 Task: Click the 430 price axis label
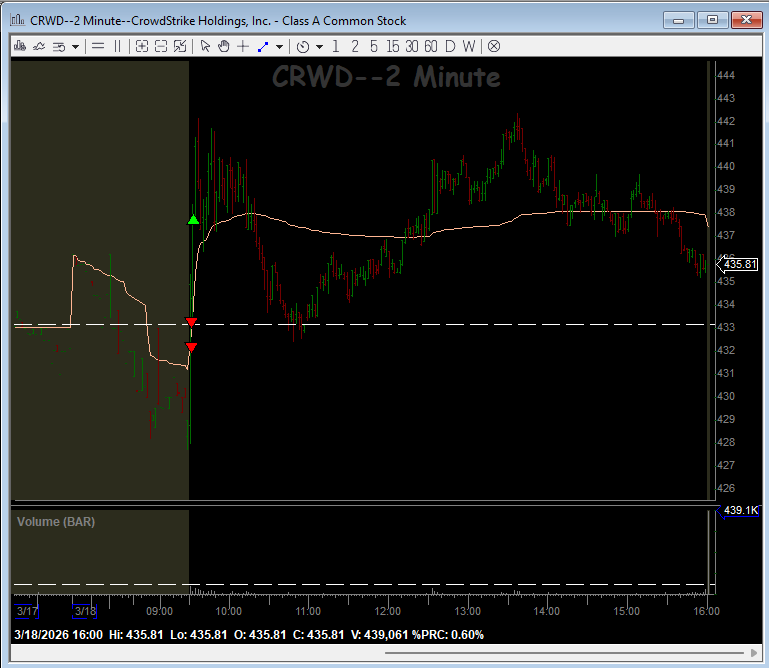(726, 396)
